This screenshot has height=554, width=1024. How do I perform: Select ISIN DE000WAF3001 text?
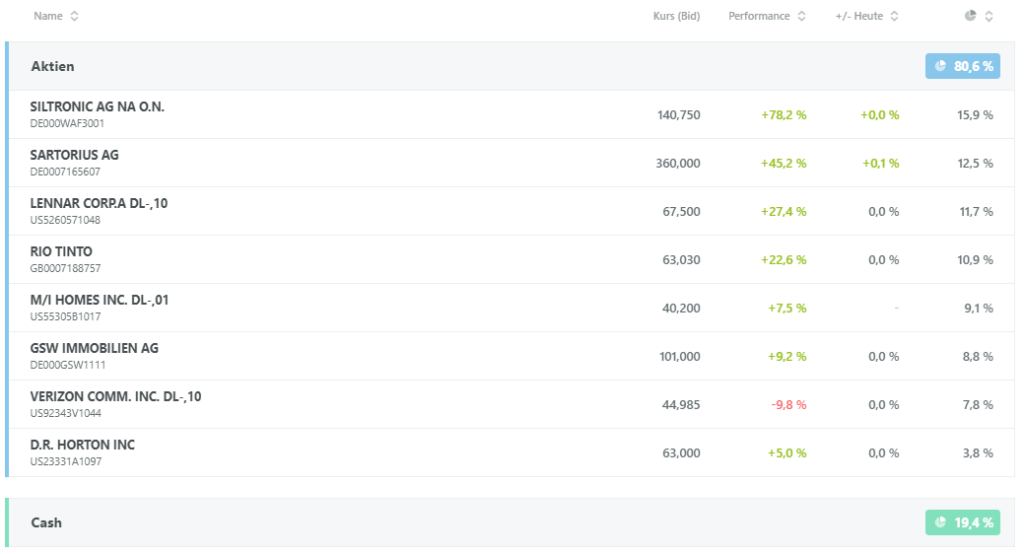[67, 123]
